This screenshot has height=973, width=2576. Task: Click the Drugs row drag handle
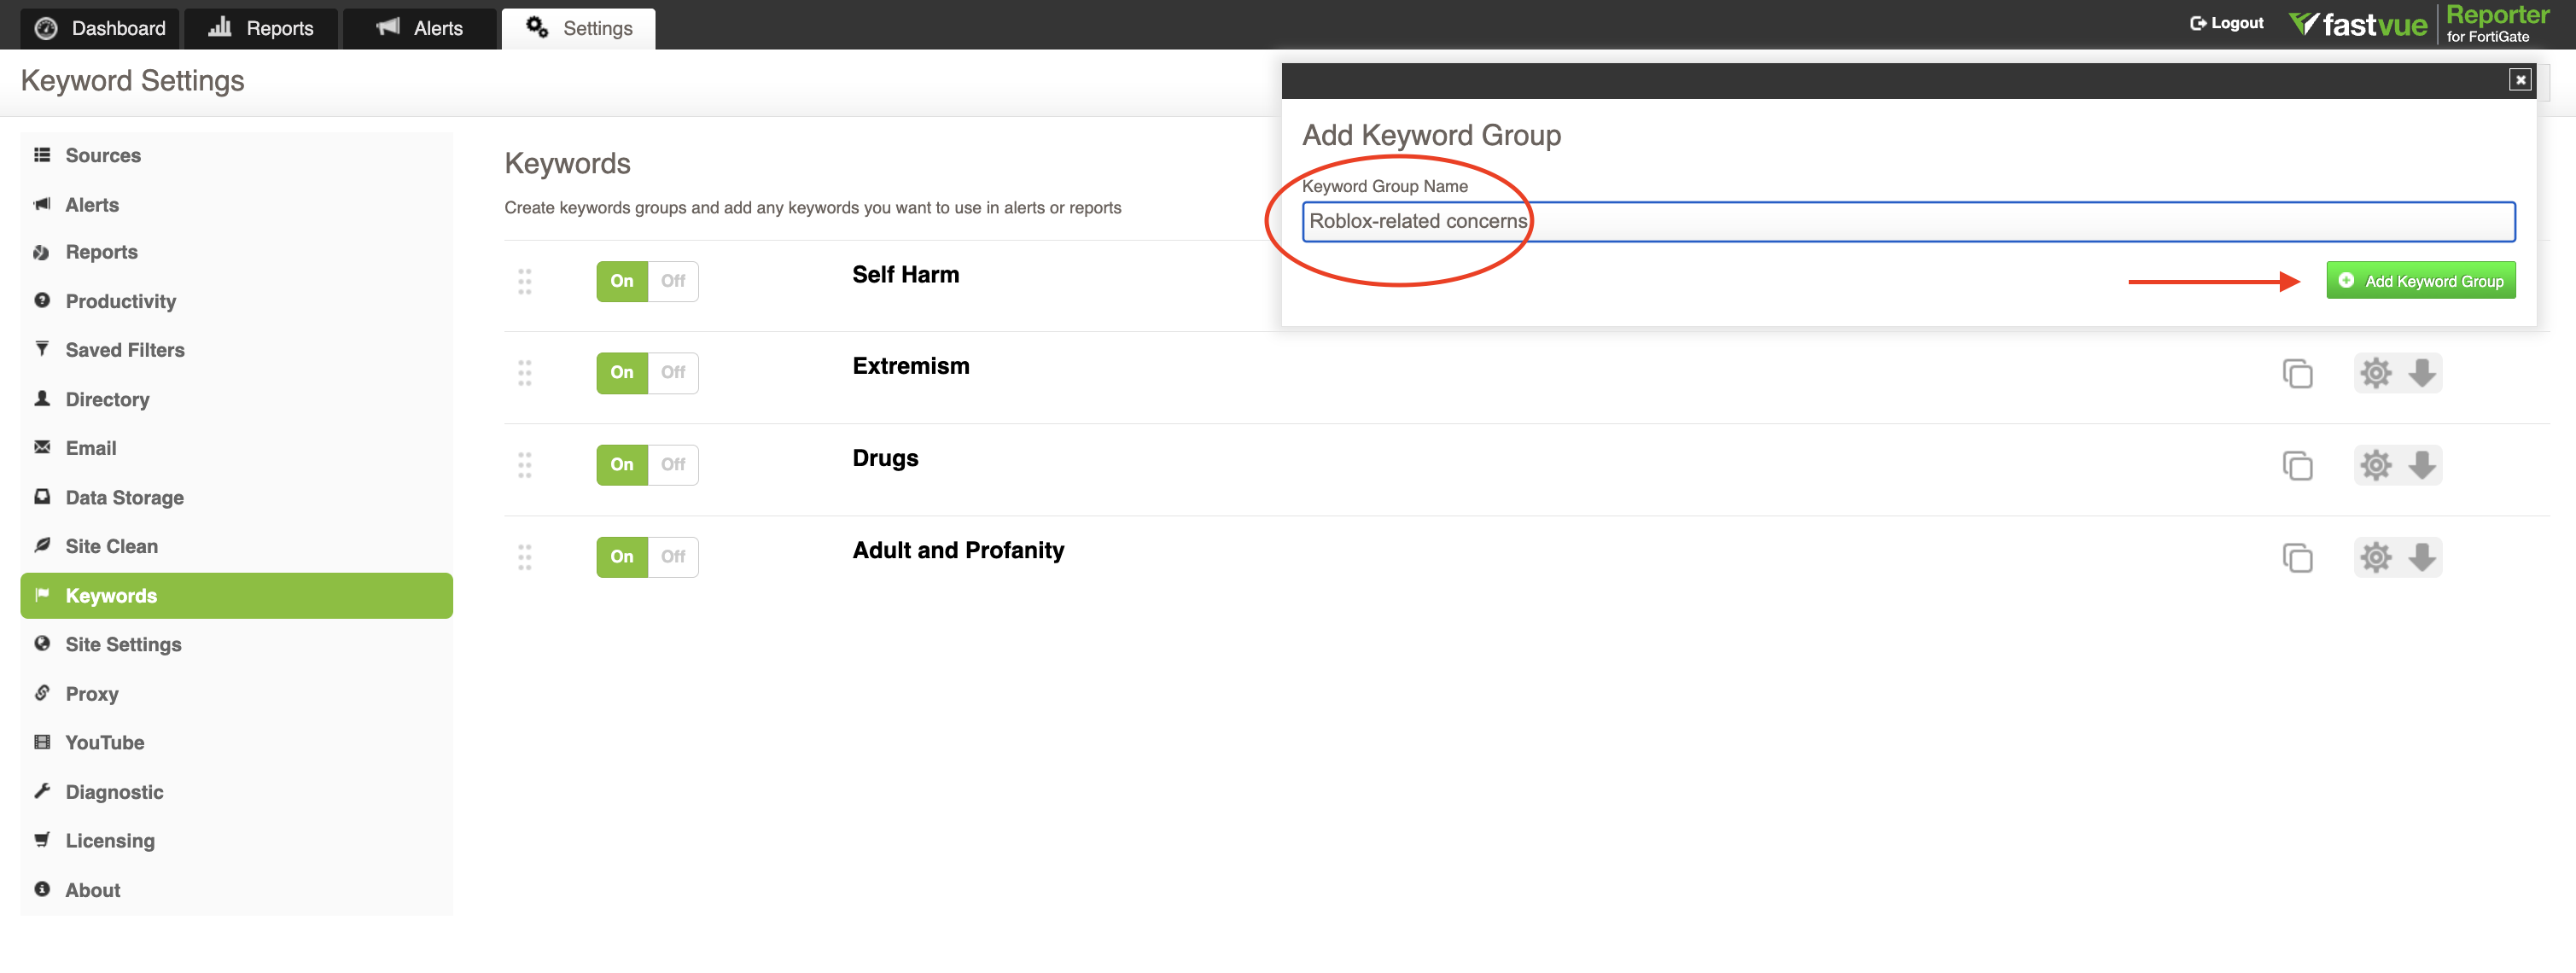coord(524,465)
